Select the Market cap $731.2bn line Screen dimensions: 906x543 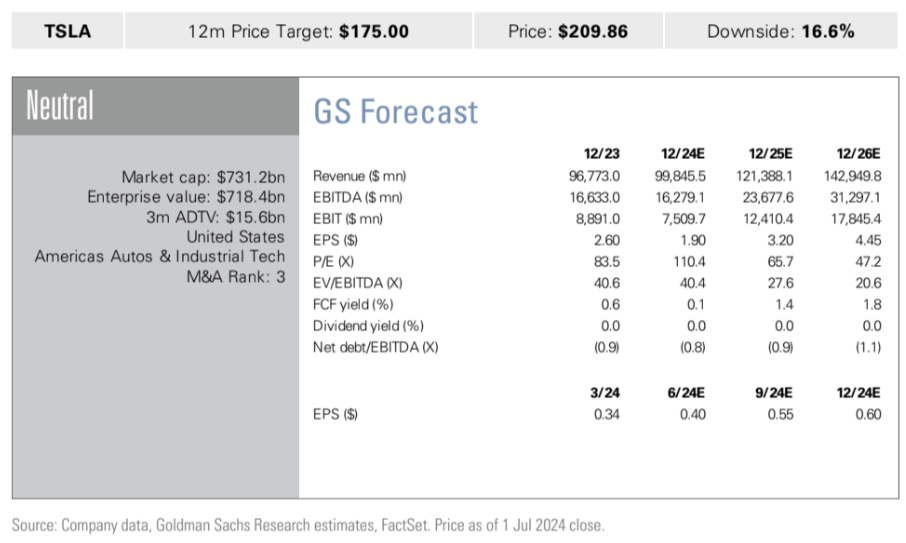point(203,176)
